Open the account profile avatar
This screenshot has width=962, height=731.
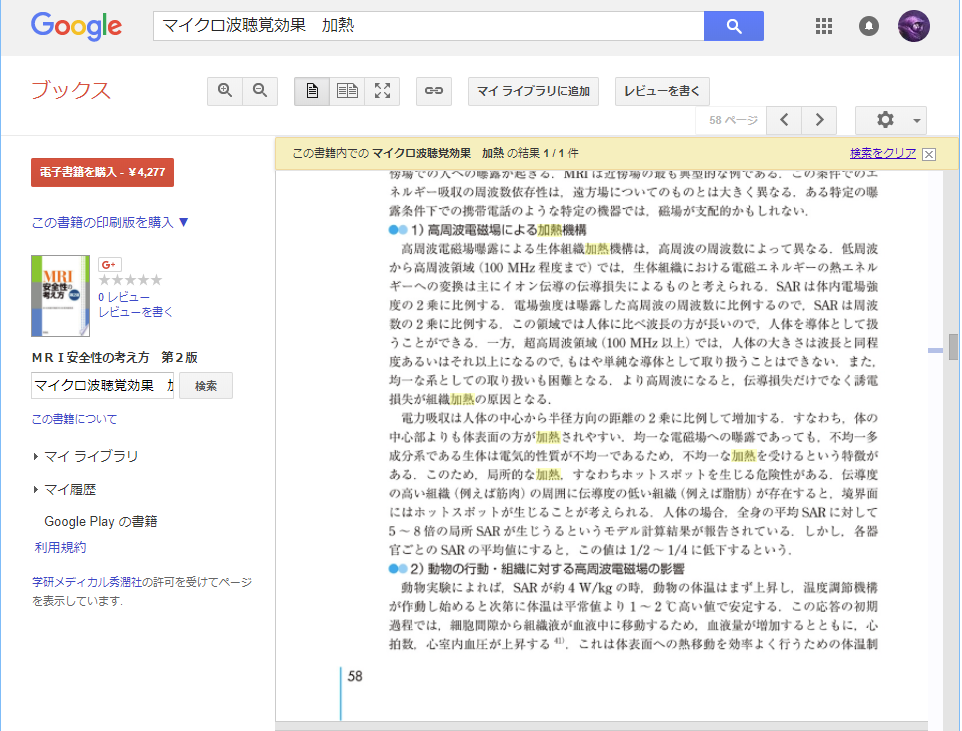pos(914,26)
